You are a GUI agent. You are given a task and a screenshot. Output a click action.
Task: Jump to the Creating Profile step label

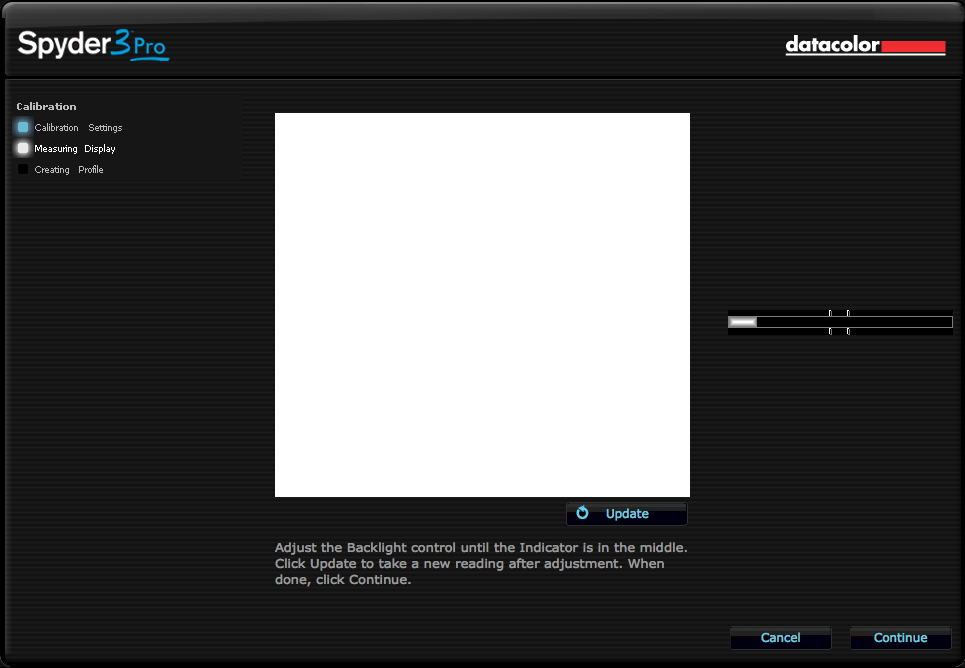[69, 170]
